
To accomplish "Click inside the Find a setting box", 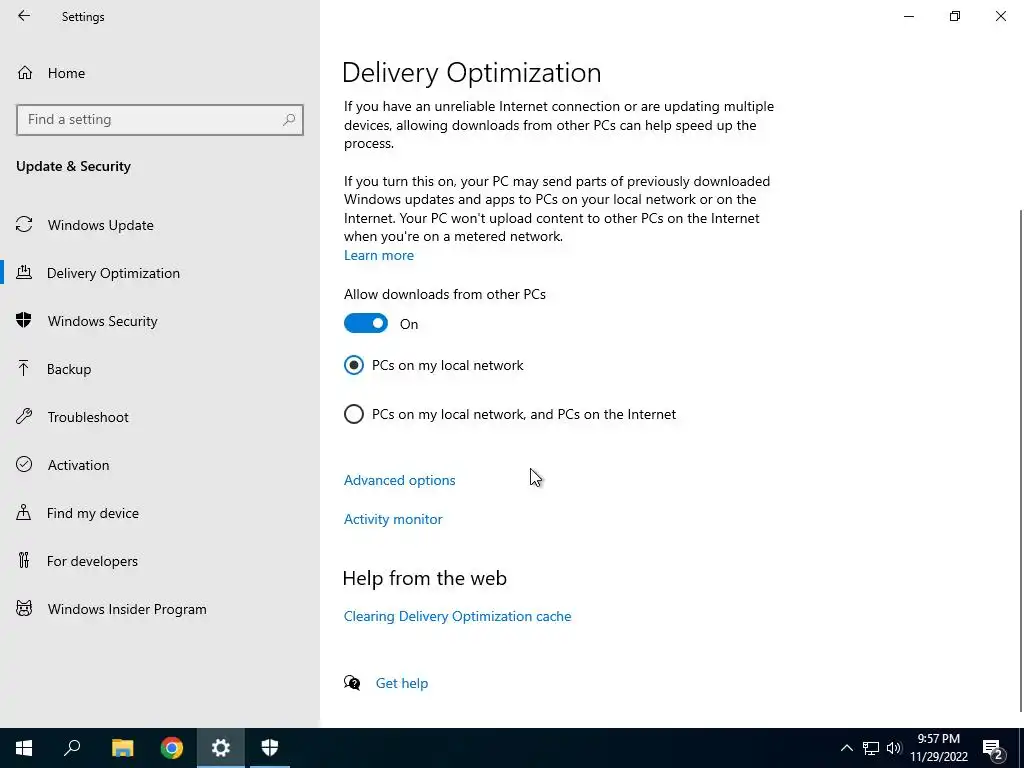I will click(x=159, y=120).
